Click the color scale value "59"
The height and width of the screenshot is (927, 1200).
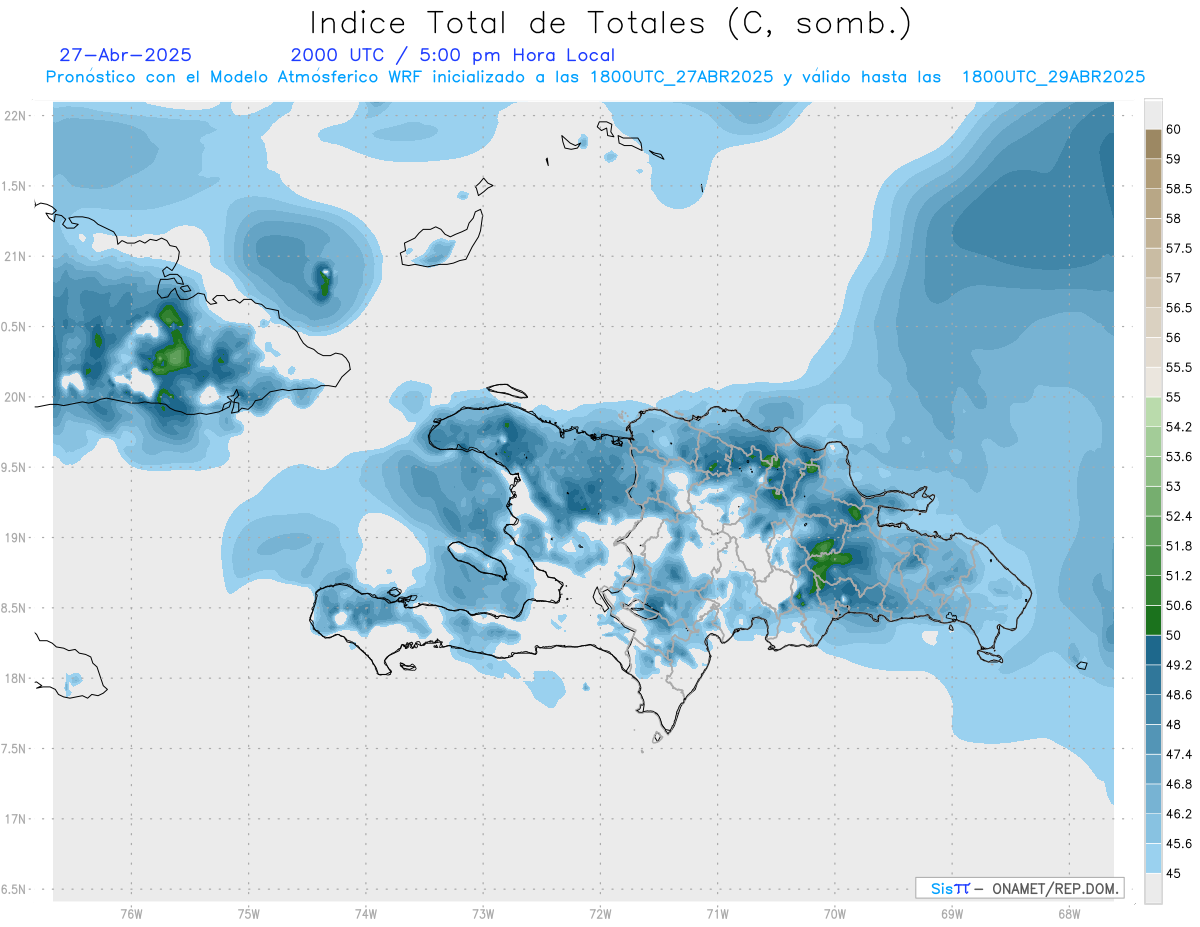(x=1174, y=159)
